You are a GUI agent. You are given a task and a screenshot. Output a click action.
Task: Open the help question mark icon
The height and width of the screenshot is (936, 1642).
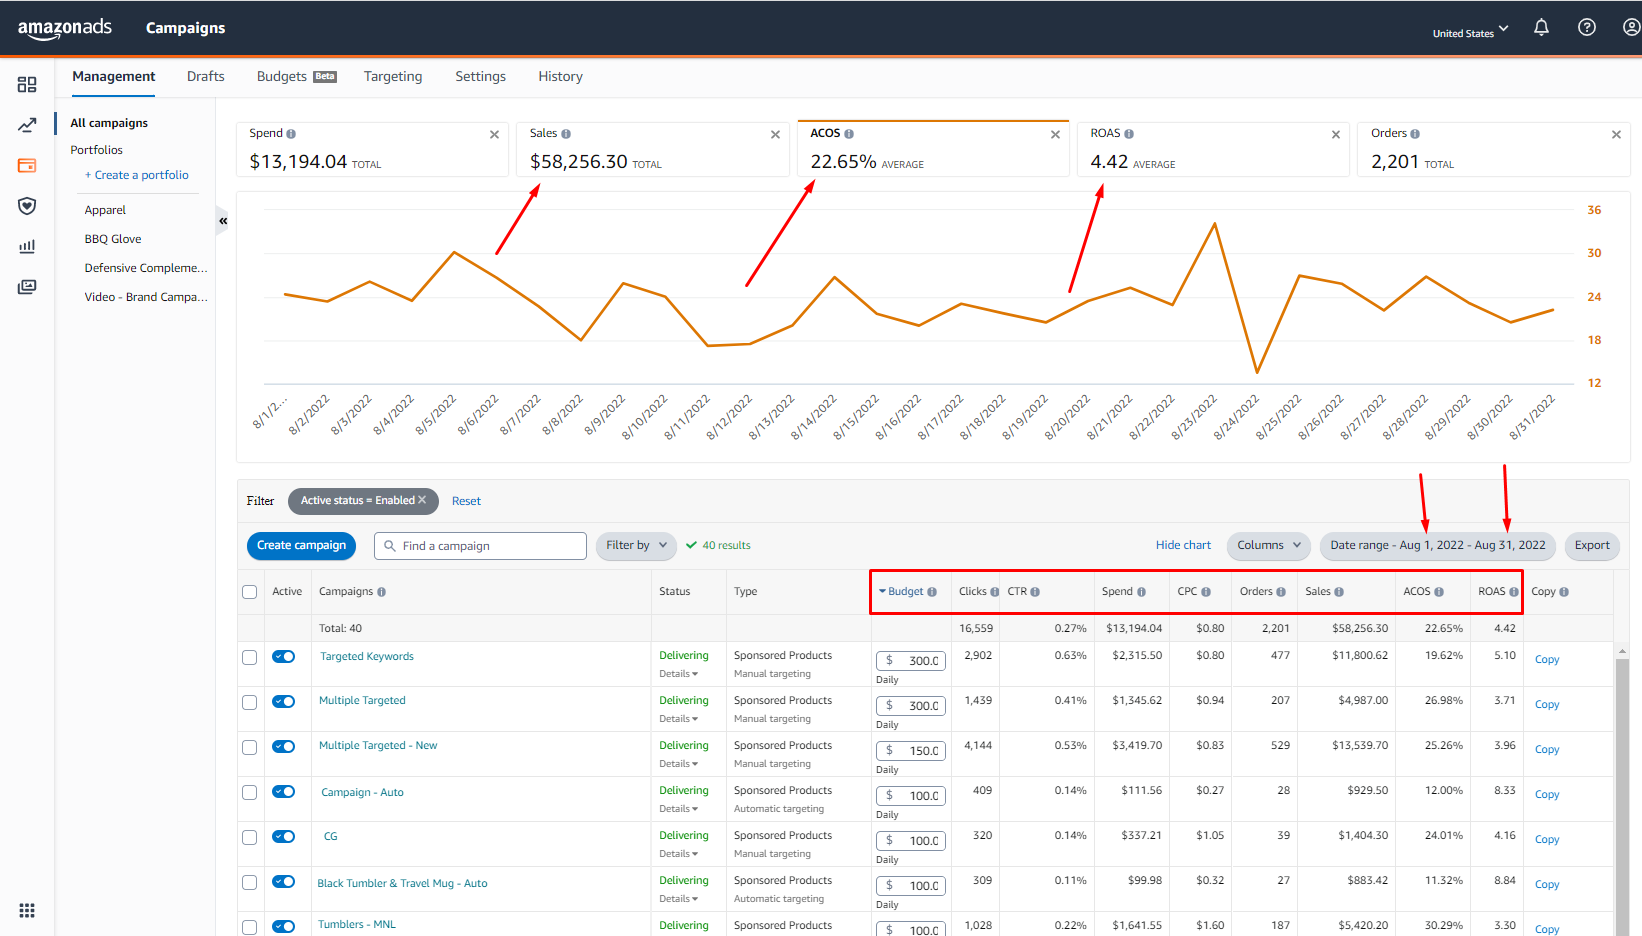pyautogui.click(x=1586, y=28)
